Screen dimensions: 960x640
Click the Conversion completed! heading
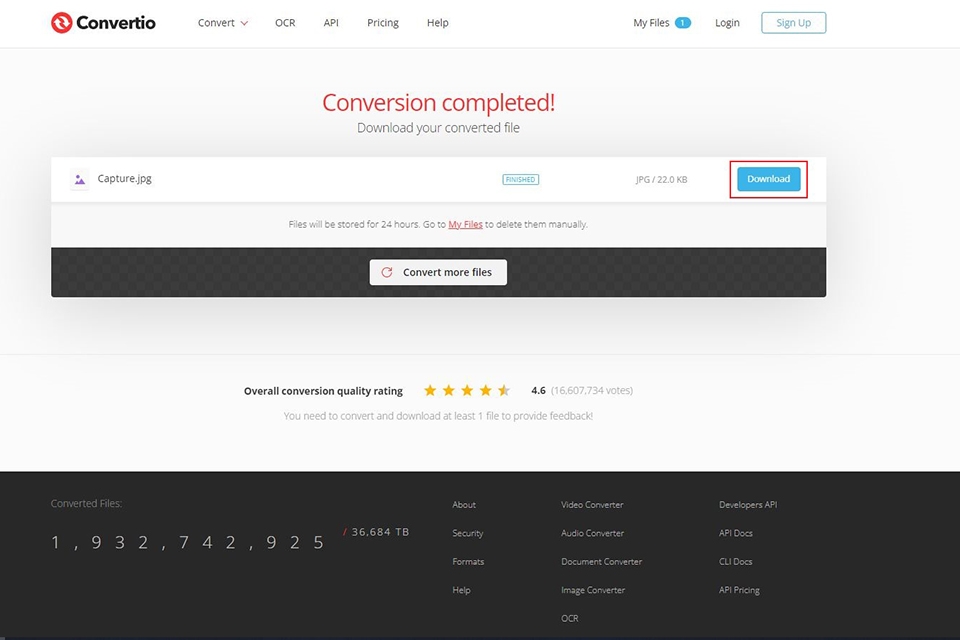(438, 102)
